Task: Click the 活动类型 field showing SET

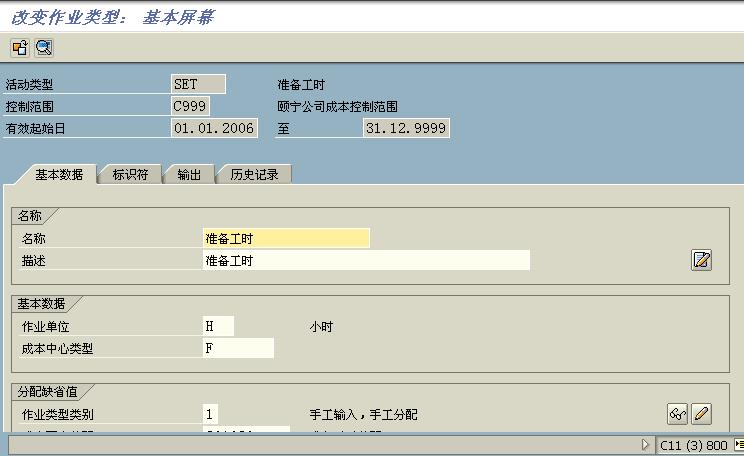Action: coord(198,85)
